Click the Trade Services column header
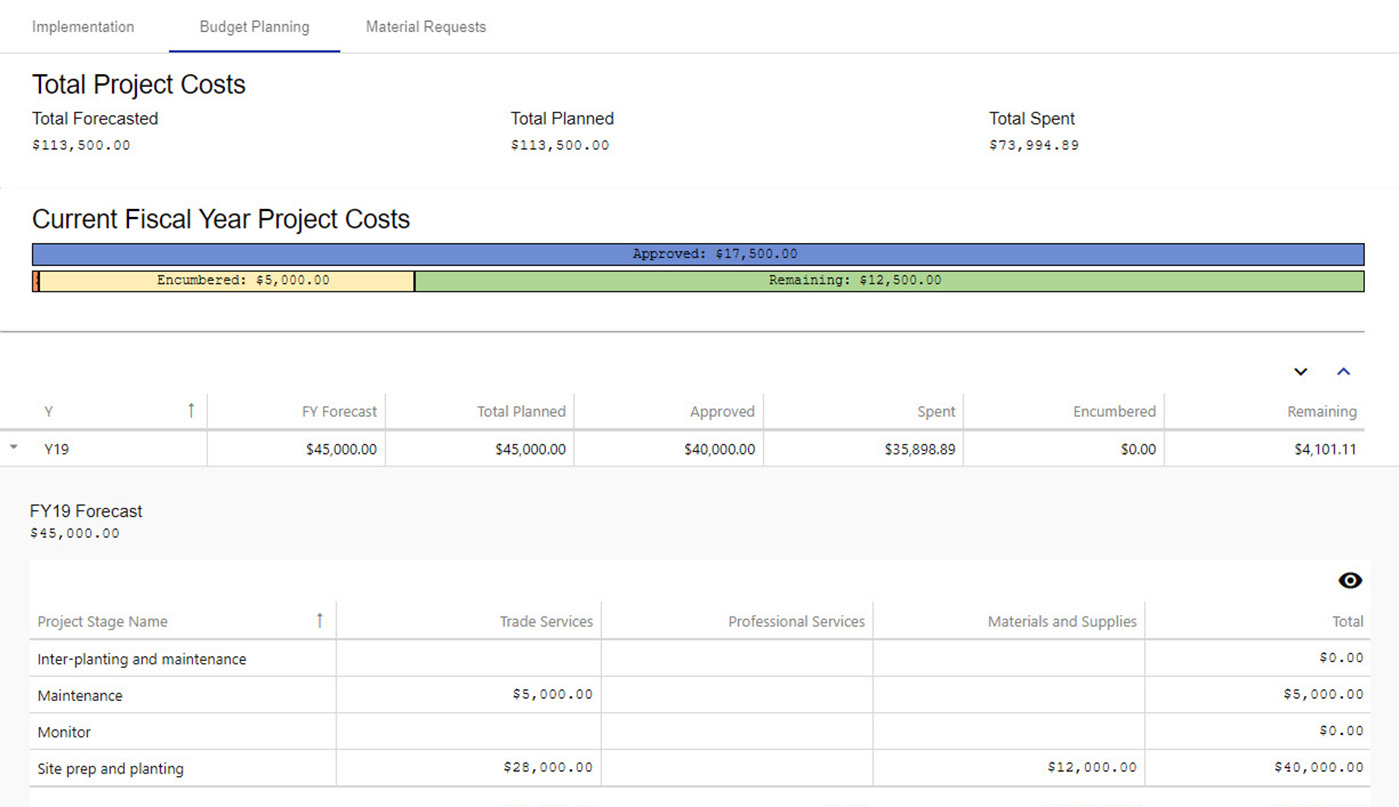The width and height of the screenshot is (1399, 807). [546, 622]
